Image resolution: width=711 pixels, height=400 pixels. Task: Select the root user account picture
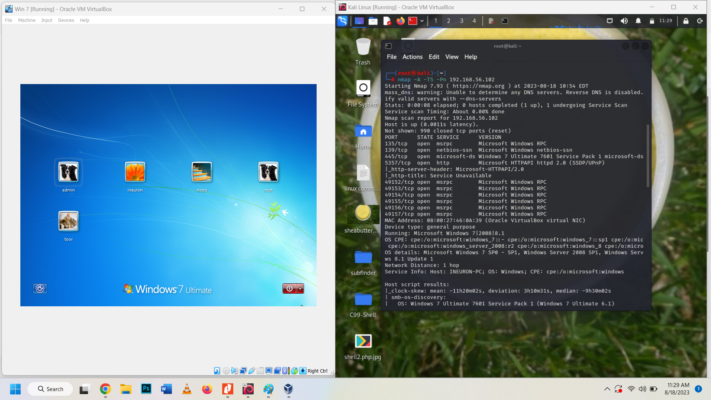coord(268,172)
